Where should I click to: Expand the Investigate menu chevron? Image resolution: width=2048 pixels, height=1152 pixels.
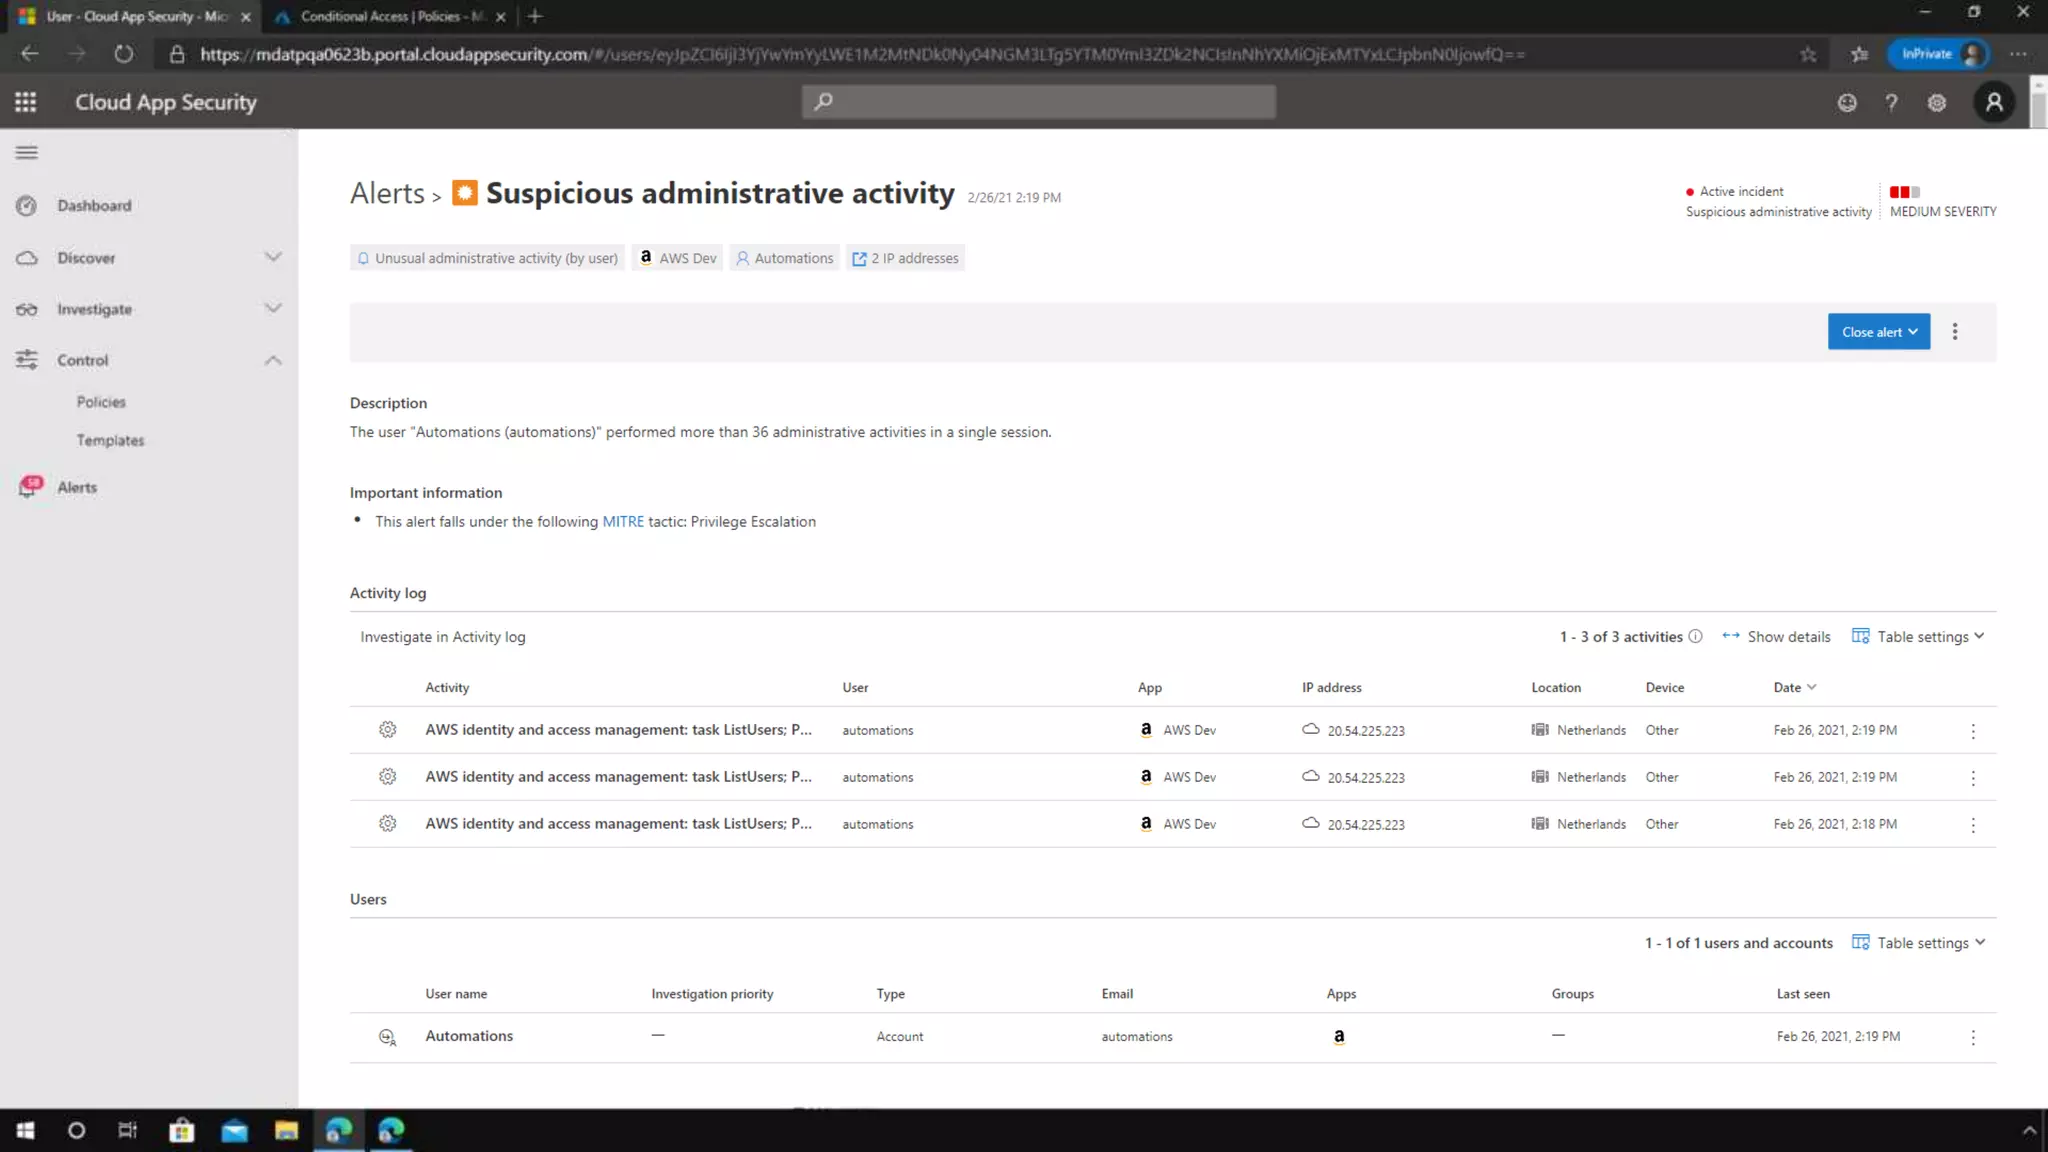[273, 308]
